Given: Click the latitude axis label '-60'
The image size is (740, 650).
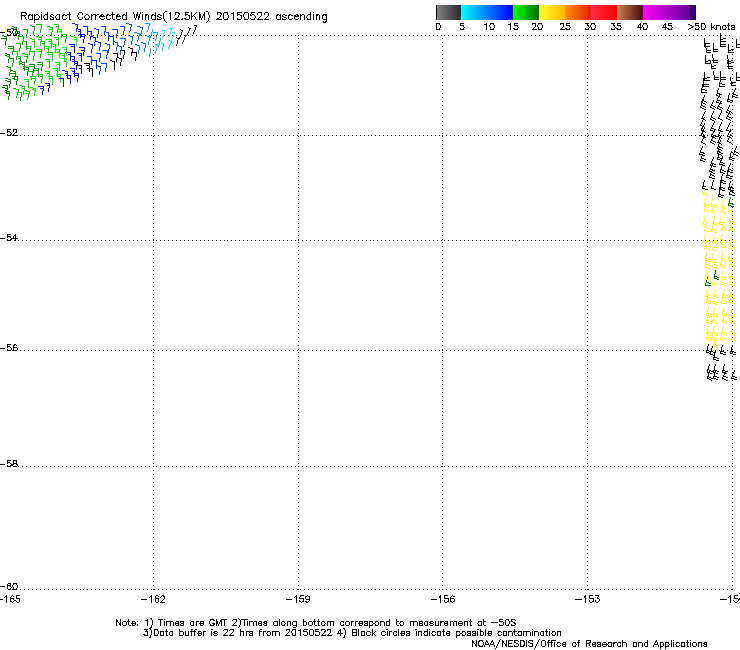Looking at the screenshot, I should coord(9,586).
